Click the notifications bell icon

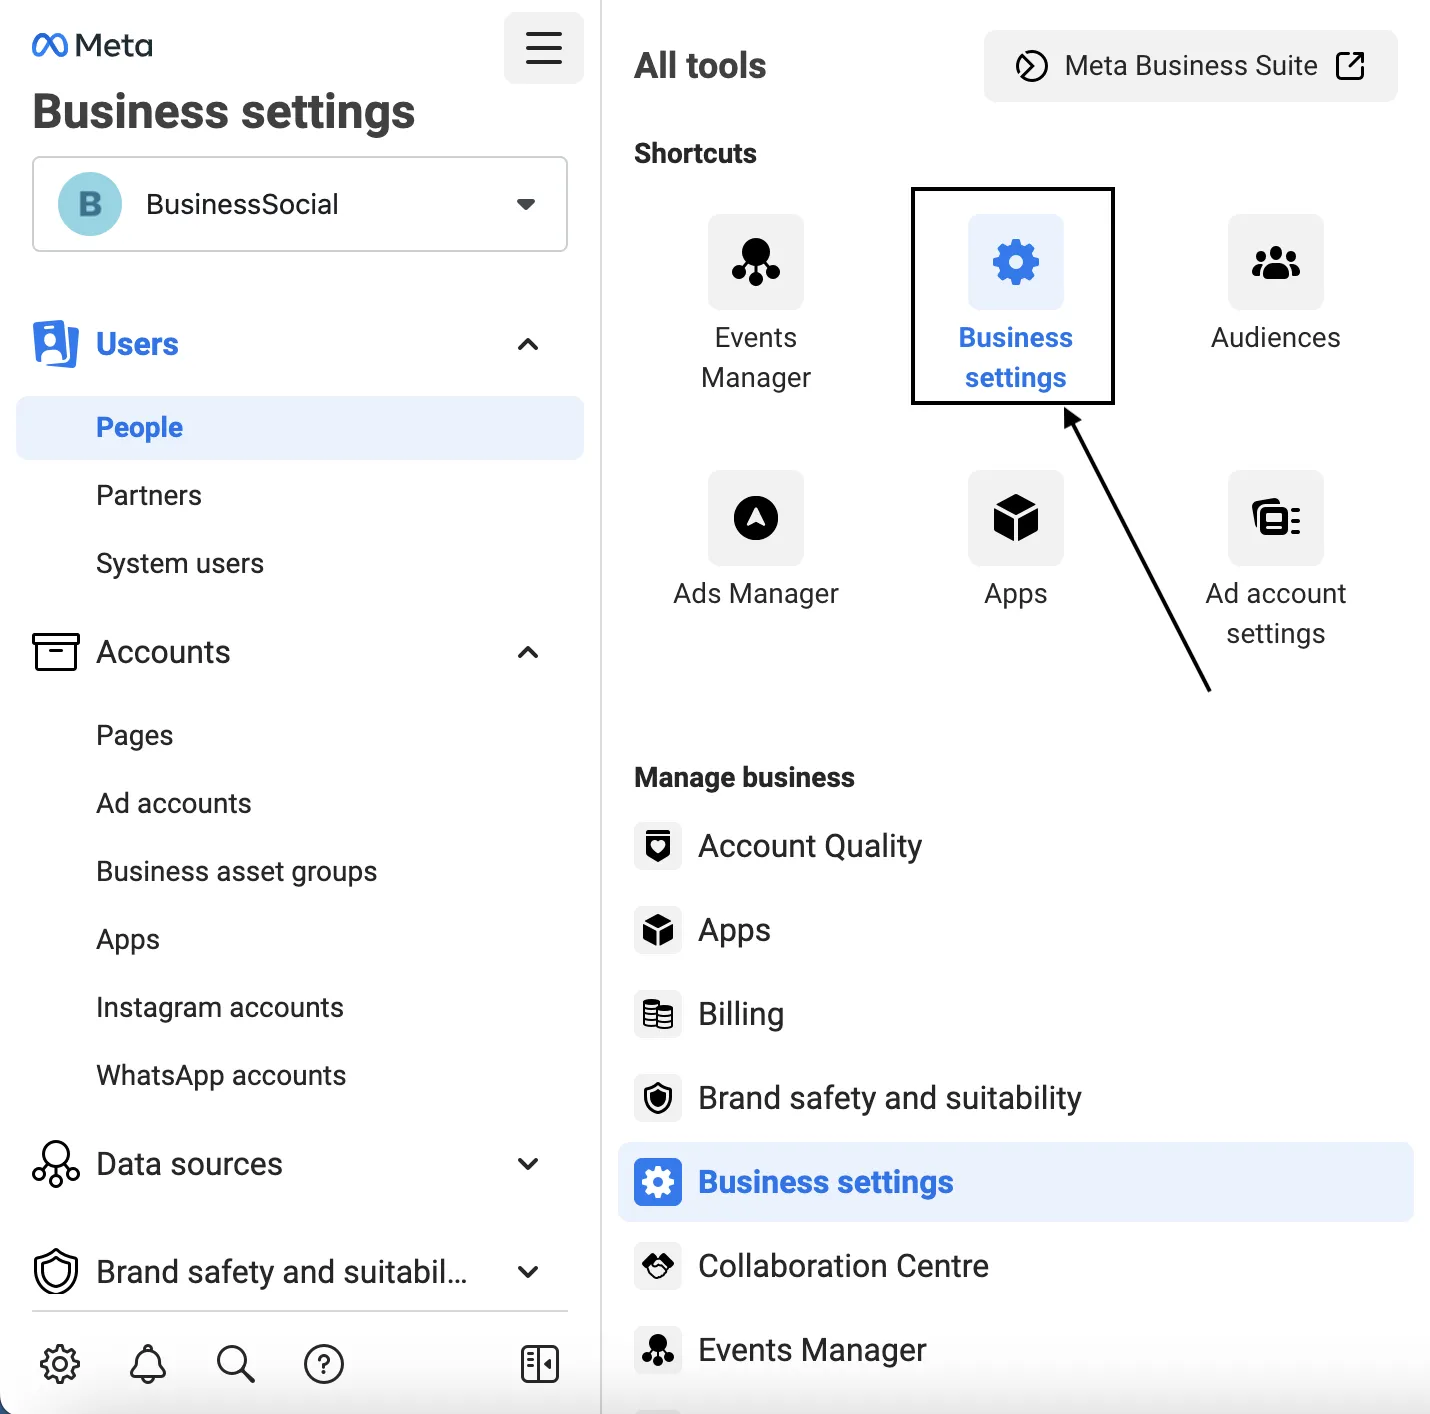click(x=148, y=1364)
